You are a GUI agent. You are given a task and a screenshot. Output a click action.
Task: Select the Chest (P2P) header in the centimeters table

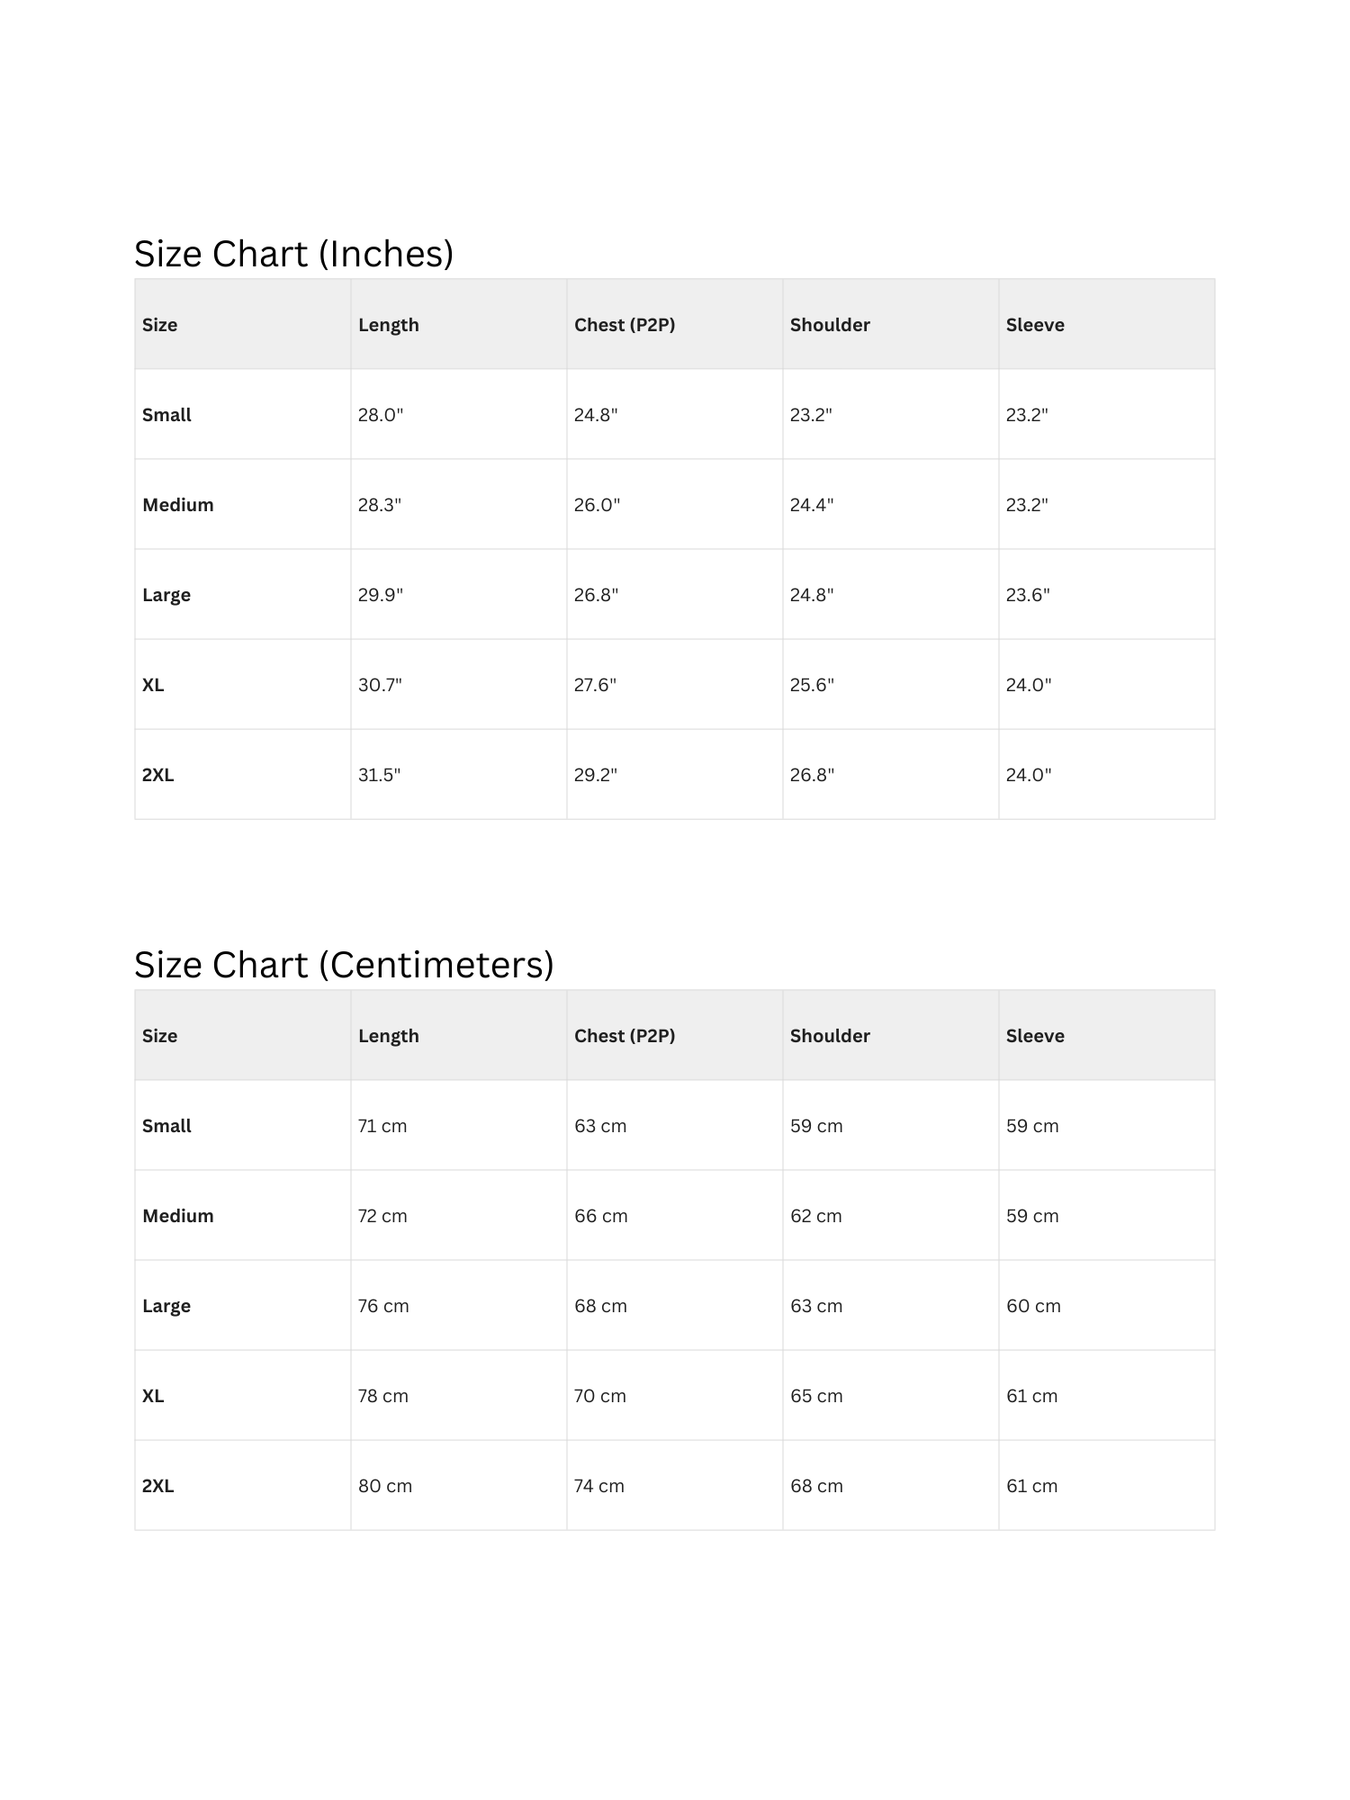point(624,1036)
